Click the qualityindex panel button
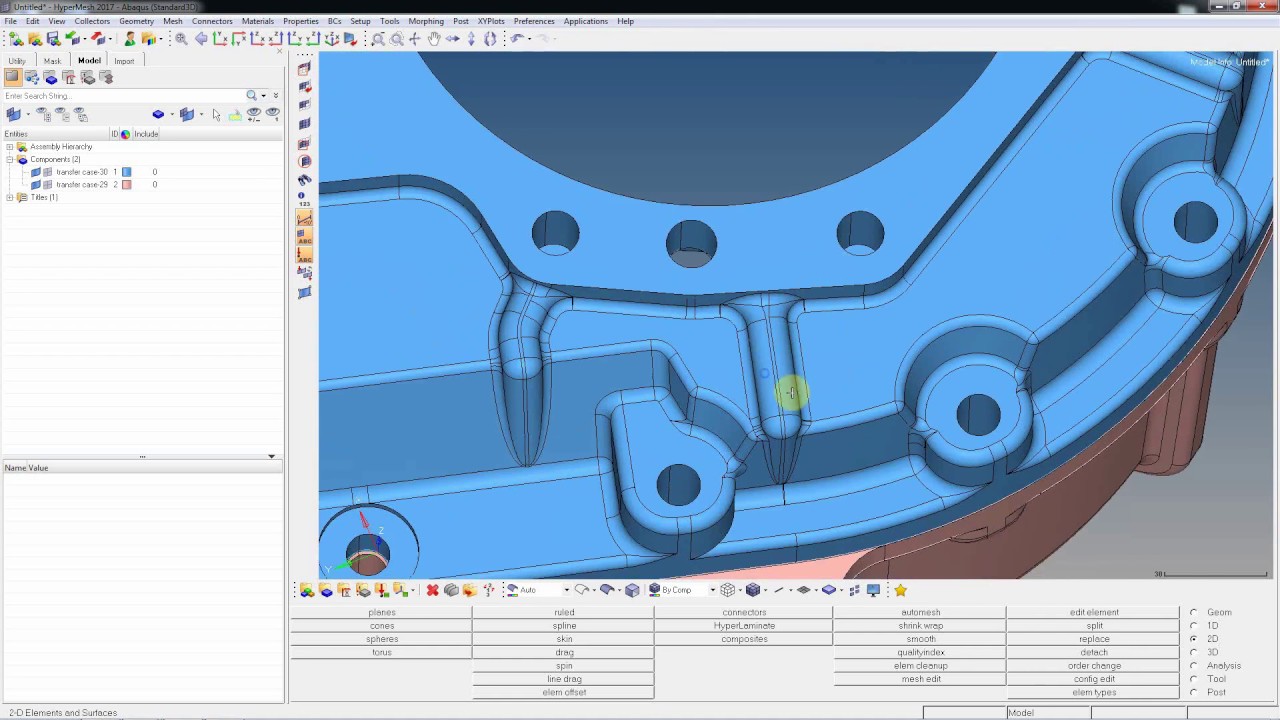This screenshot has height=720, width=1280. point(920,652)
